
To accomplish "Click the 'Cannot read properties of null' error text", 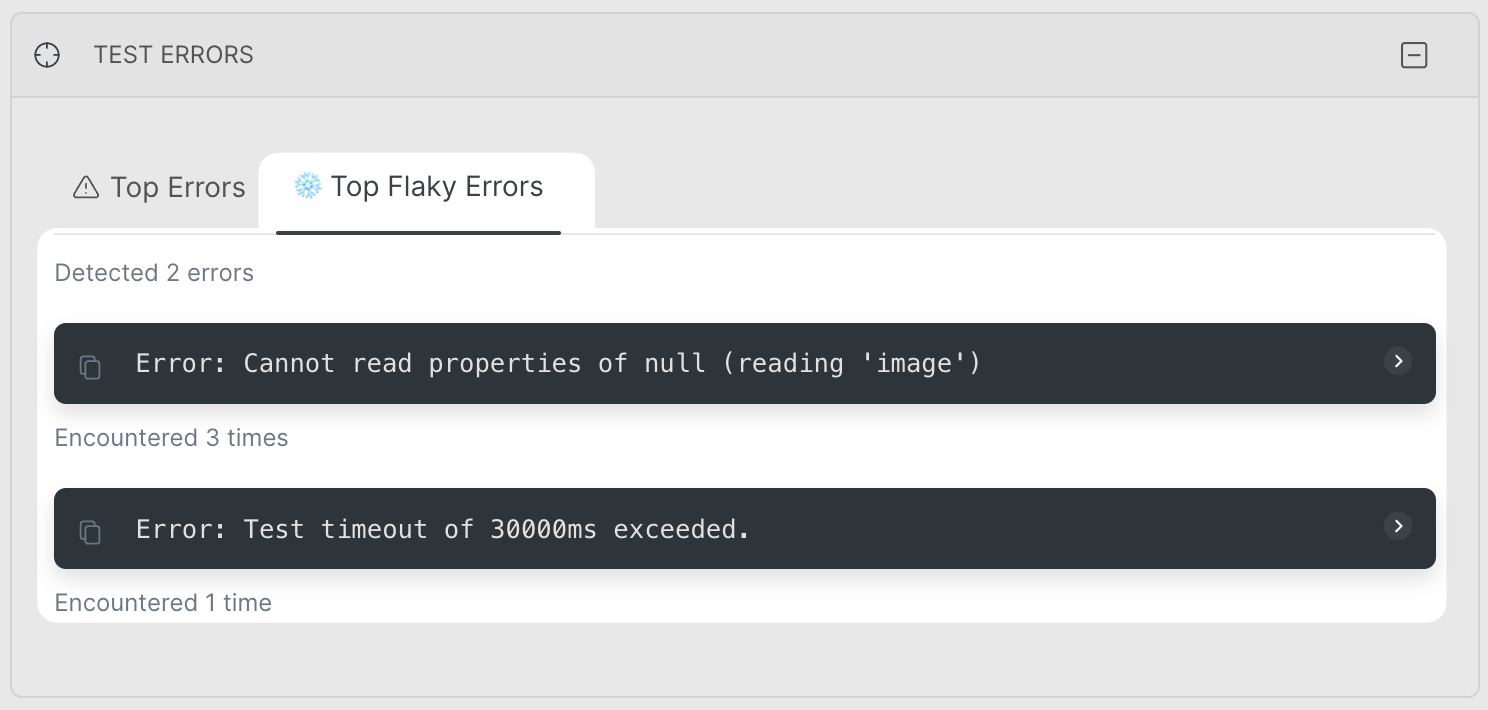I will coord(558,363).
